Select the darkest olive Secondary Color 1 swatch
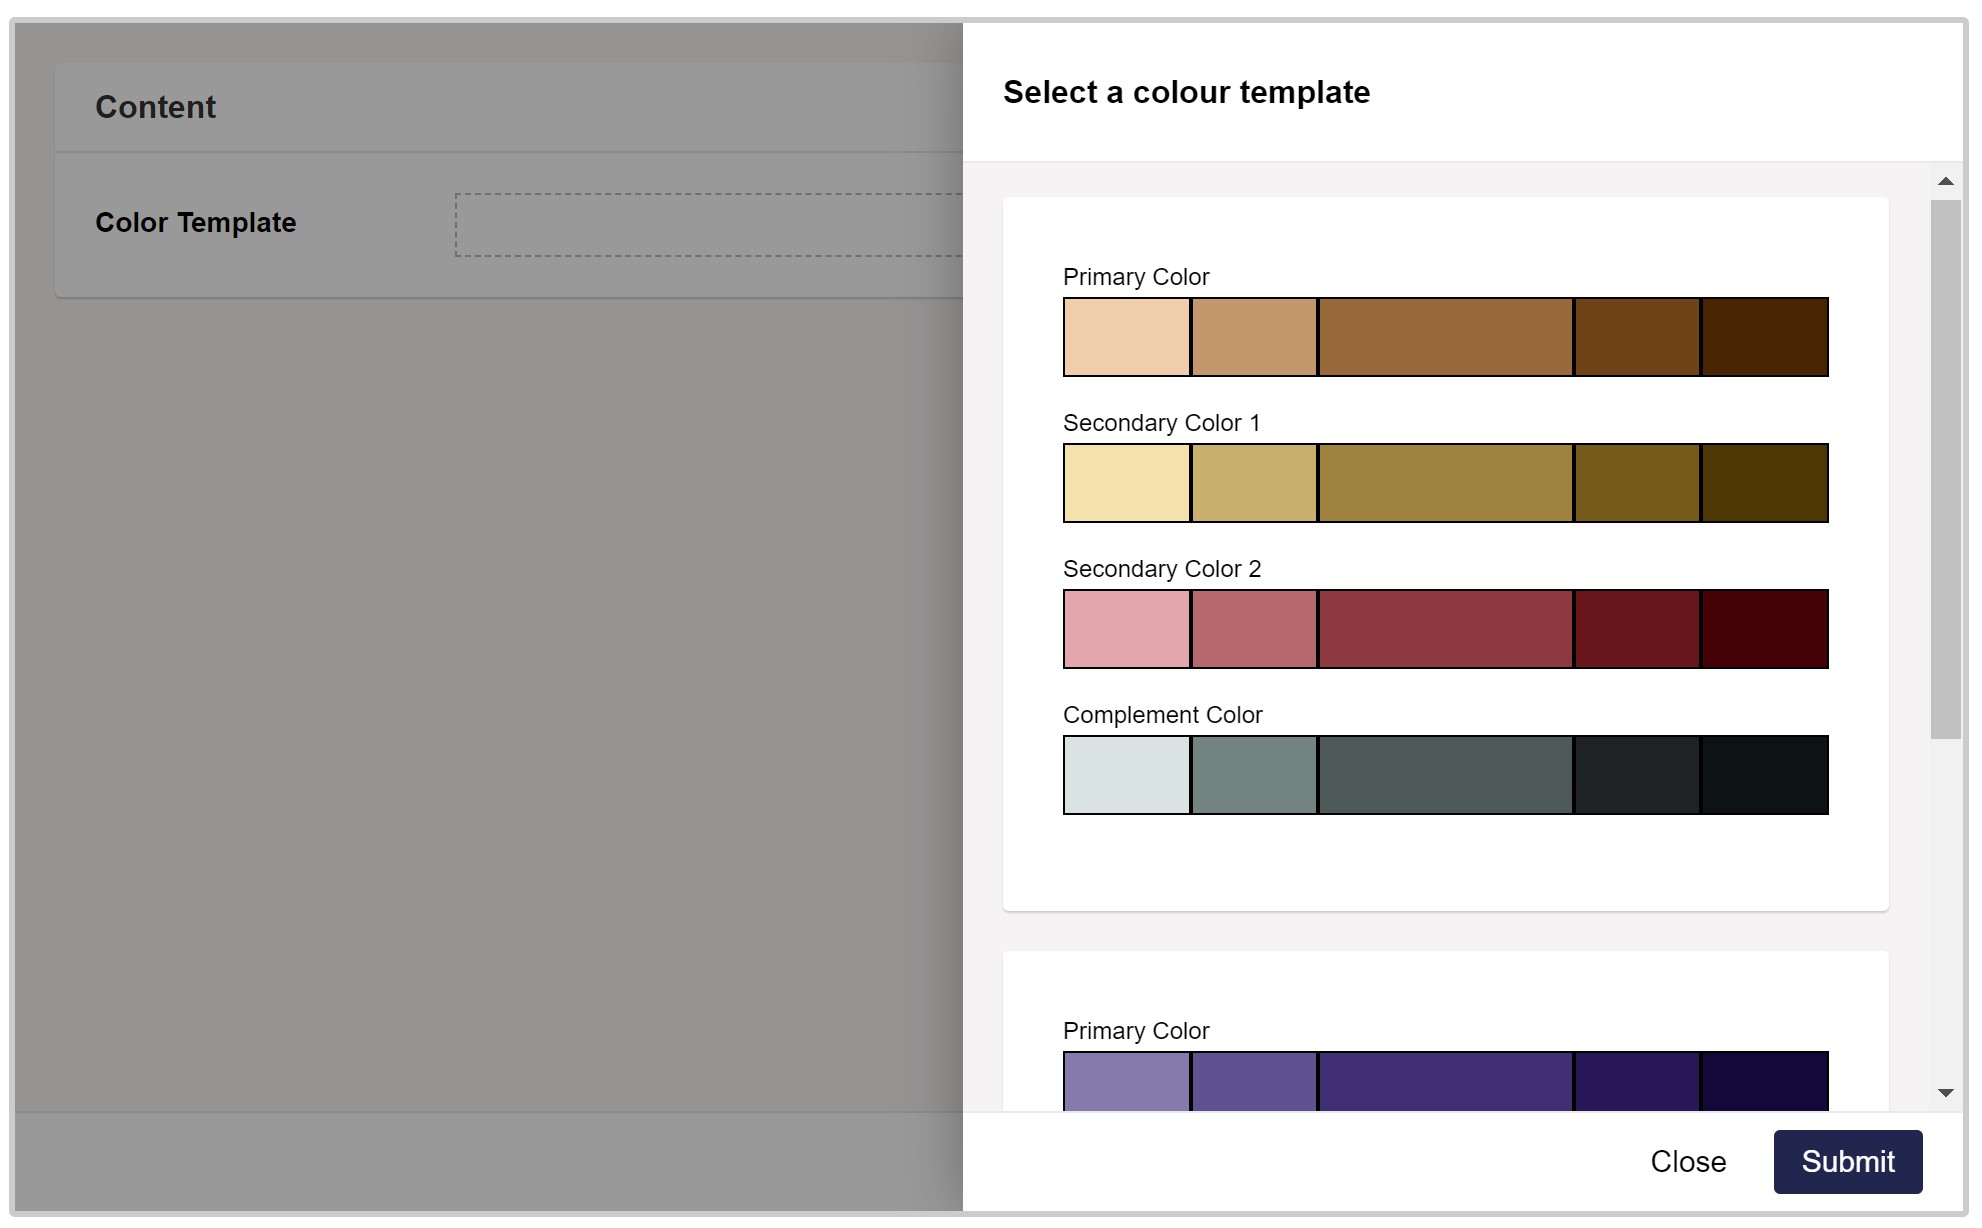This screenshot has width=1982, height=1228. pos(1765,483)
